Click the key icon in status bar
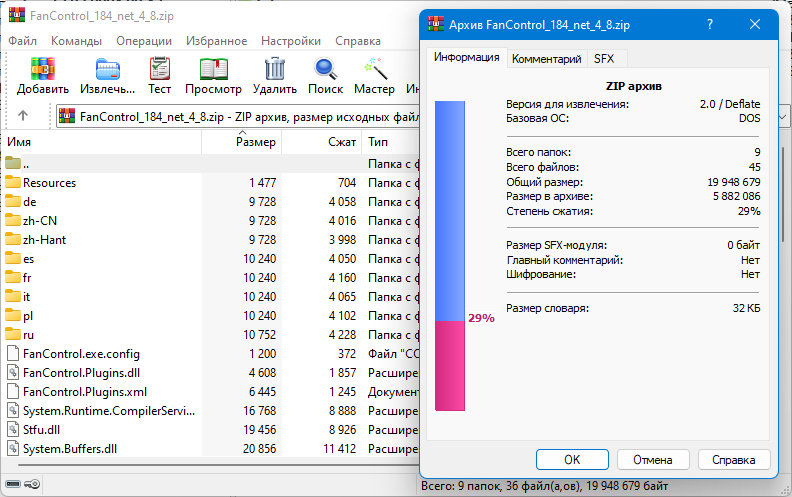 [32, 484]
